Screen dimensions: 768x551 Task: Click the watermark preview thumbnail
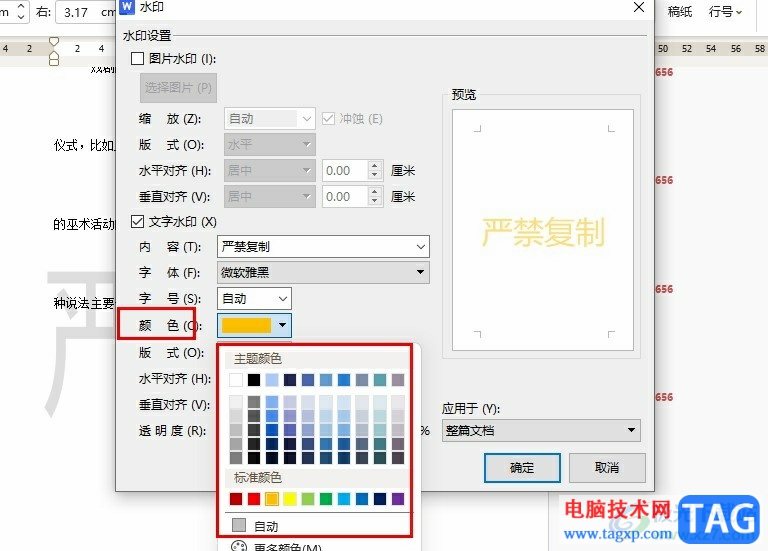543,230
